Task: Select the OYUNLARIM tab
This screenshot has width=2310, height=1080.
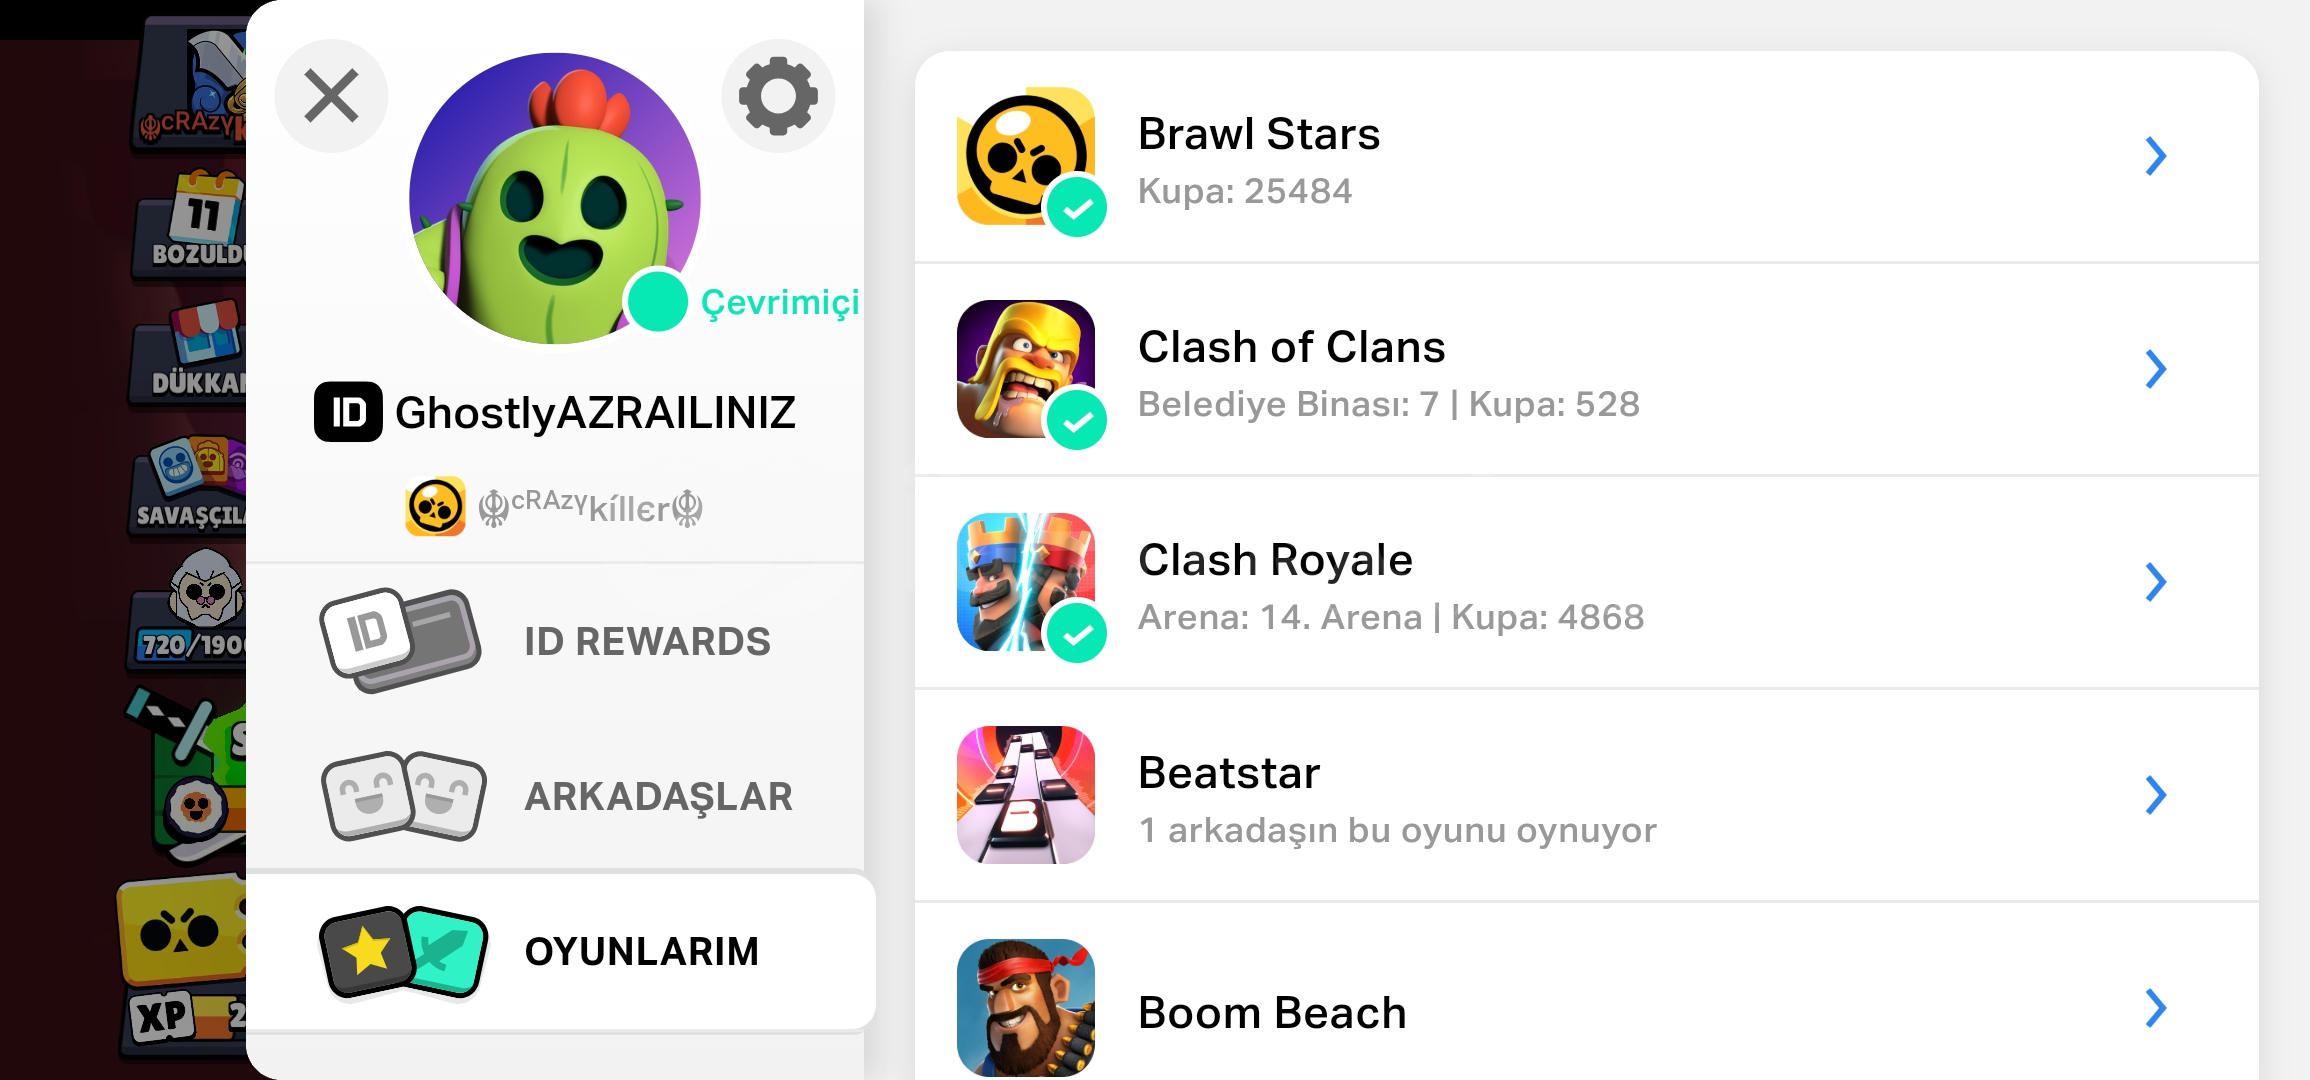Action: [x=560, y=951]
